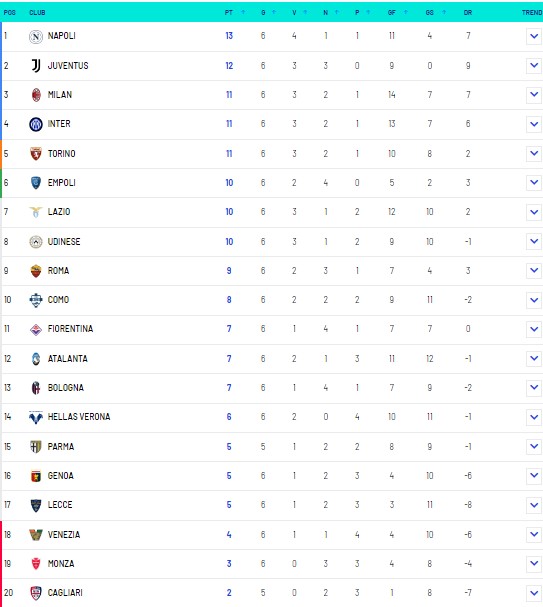
Task: Select the Hellas Verona logo
Action: pyautogui.click(x=36, y=417)
